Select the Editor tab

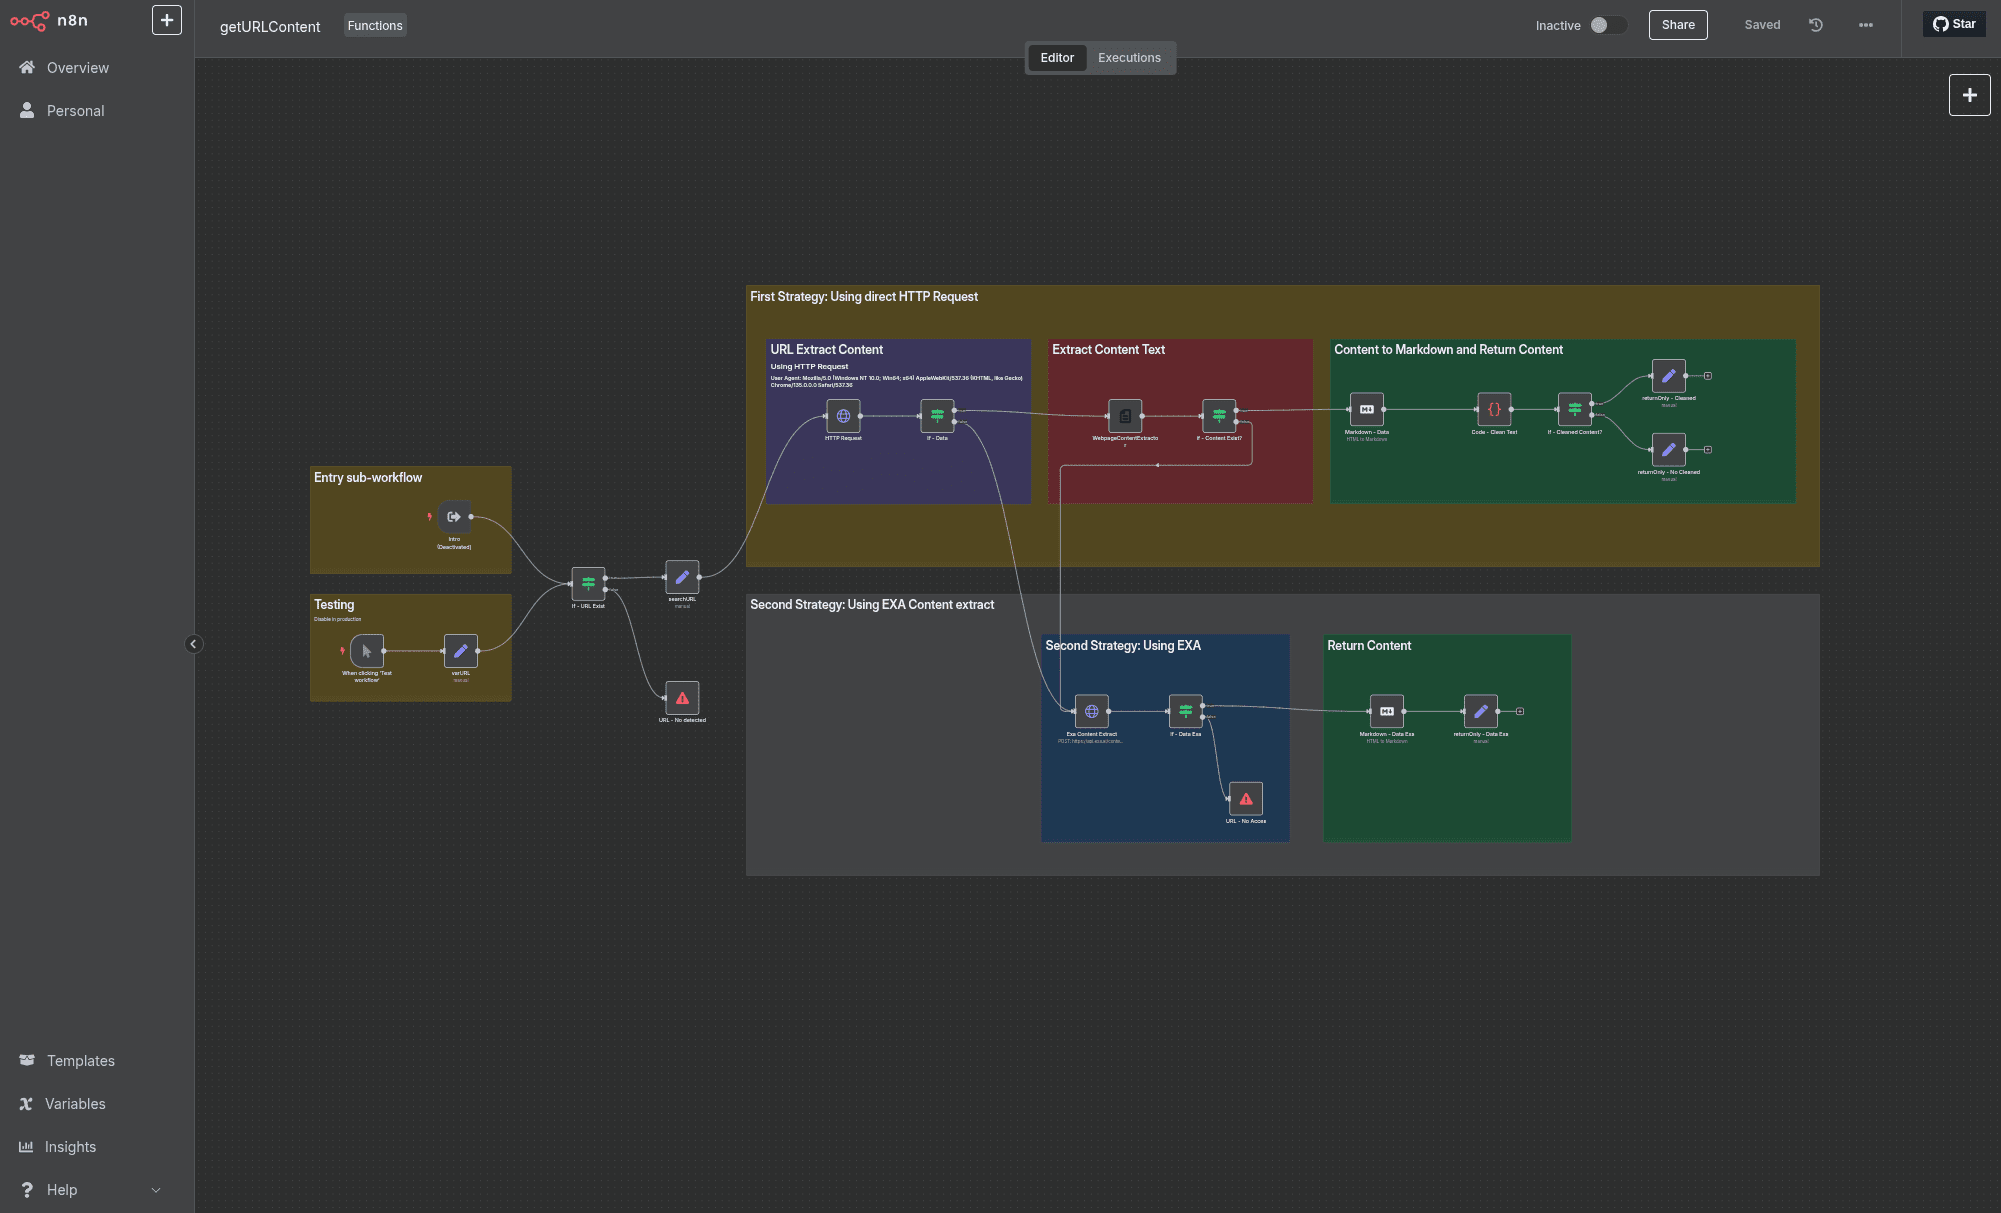tap(1057, 58)
